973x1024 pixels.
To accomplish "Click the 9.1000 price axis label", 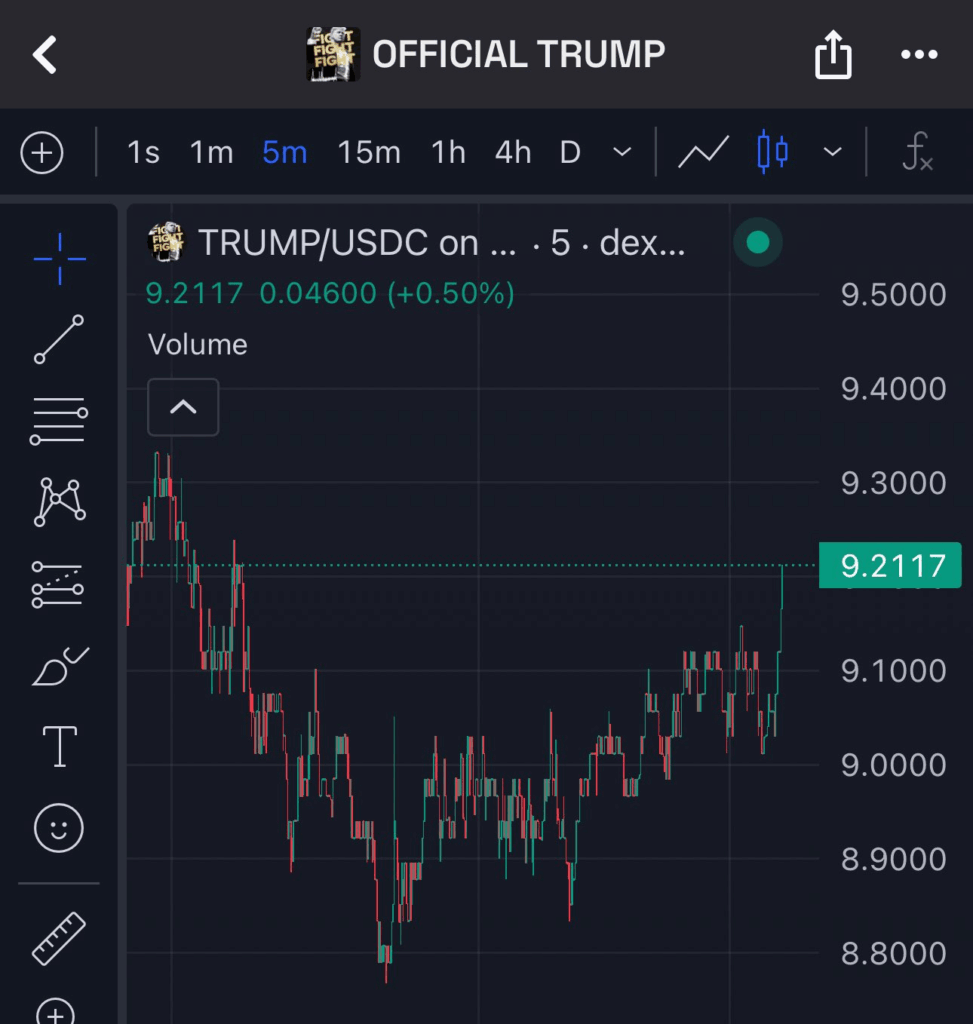I will click(893, 671).
